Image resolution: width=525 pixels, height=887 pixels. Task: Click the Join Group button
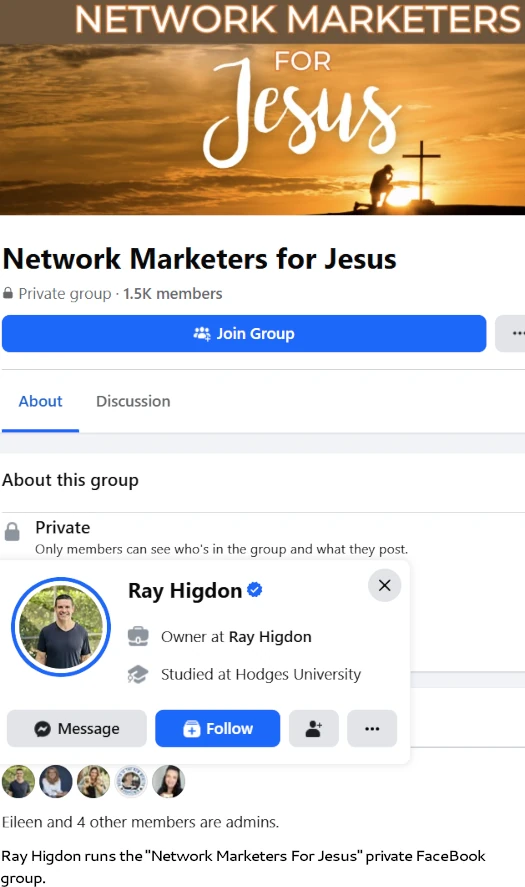point(244,334)
